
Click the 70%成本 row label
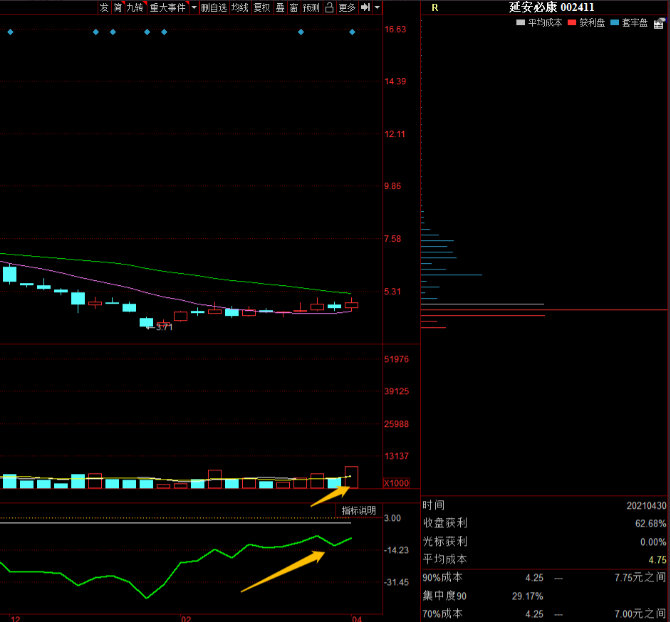pos(442,614)
